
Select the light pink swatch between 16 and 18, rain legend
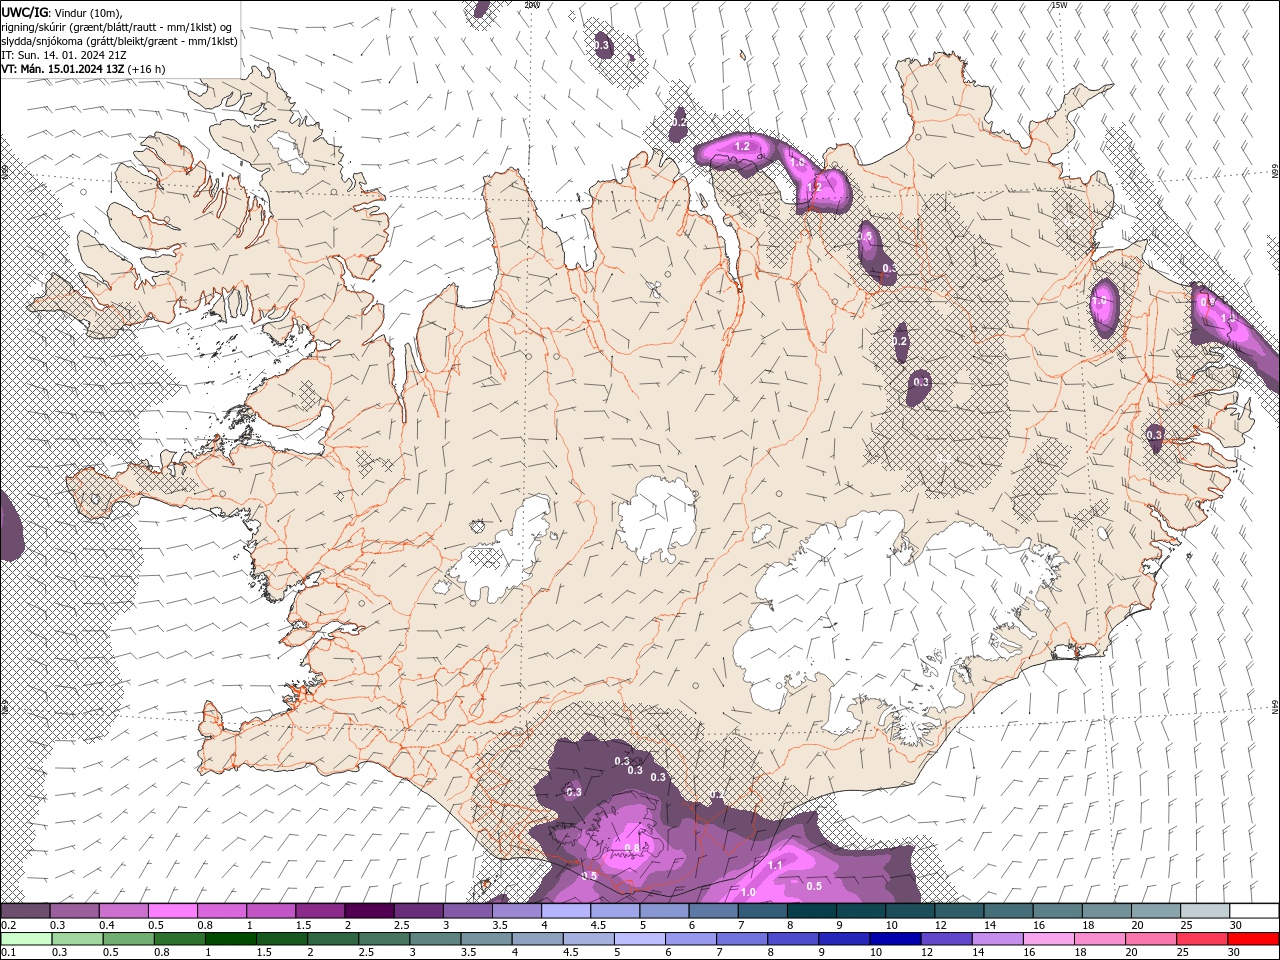tap(1048, 939)
